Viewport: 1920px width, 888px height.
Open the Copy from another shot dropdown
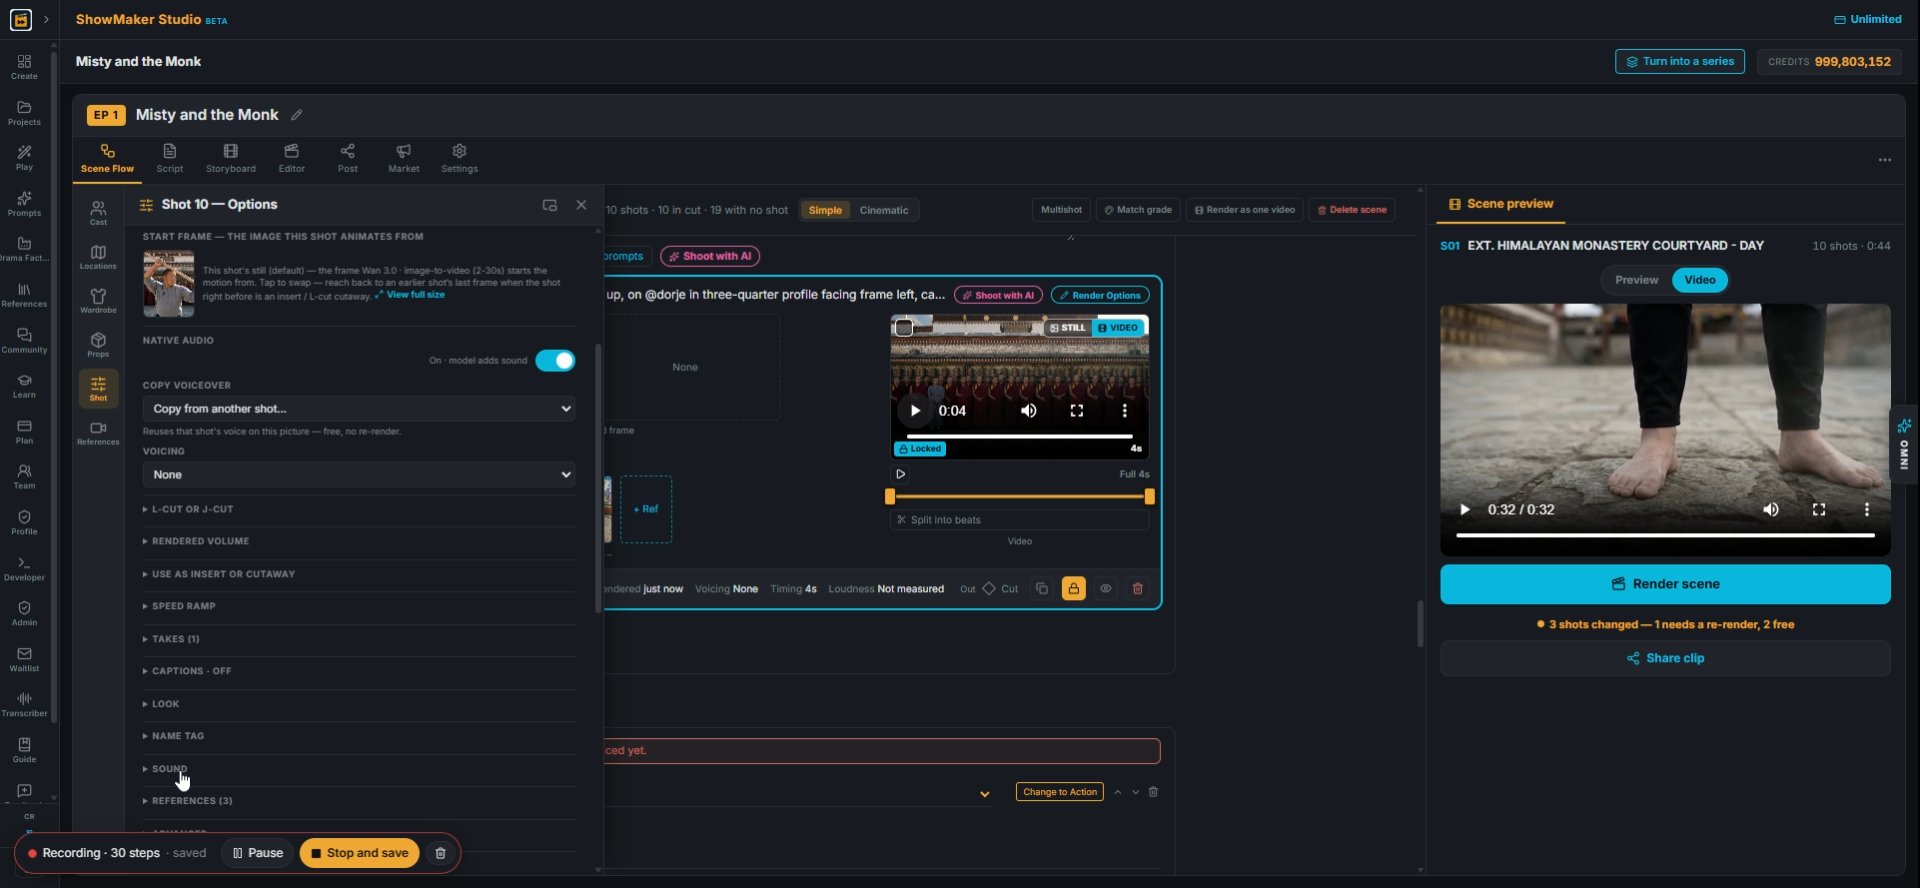coord(359,409)
